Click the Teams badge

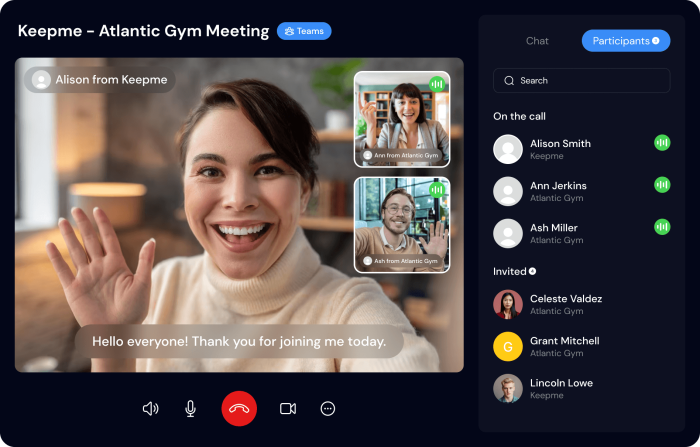[x=304, y=31]
